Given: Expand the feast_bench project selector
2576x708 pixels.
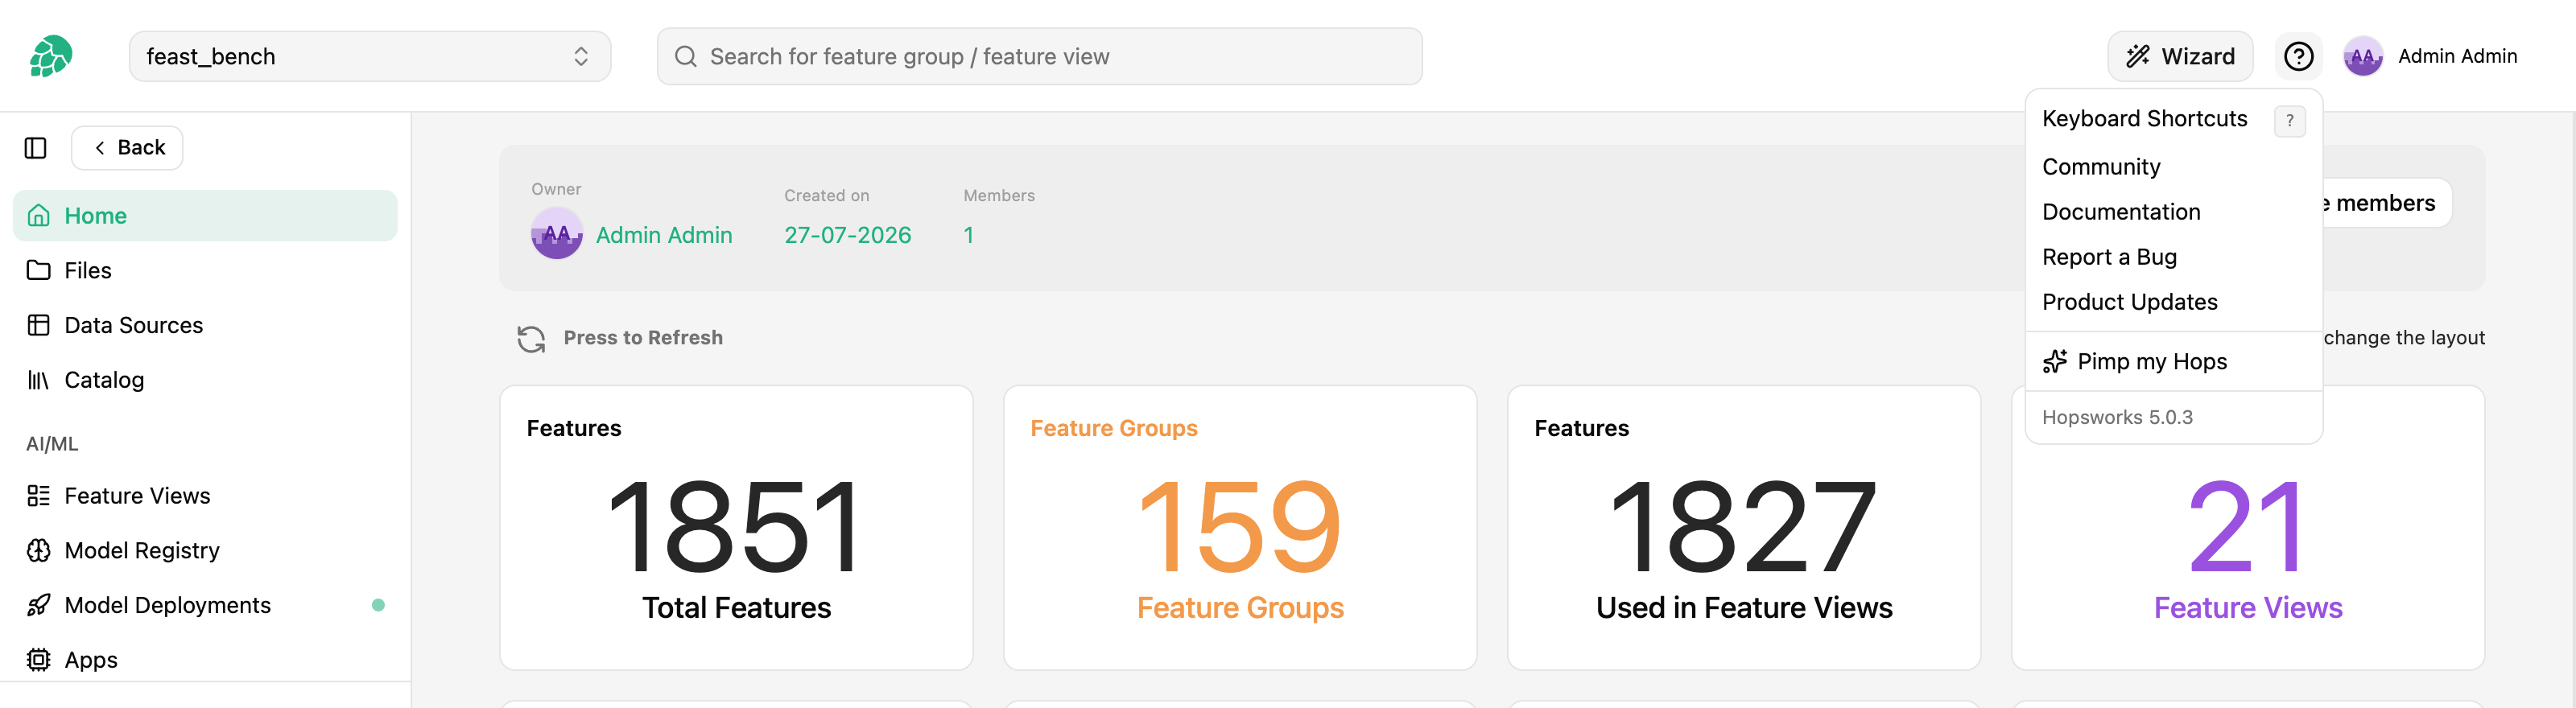Looking at the screenshot, I should pyautogui.click(x=370, y=56).
